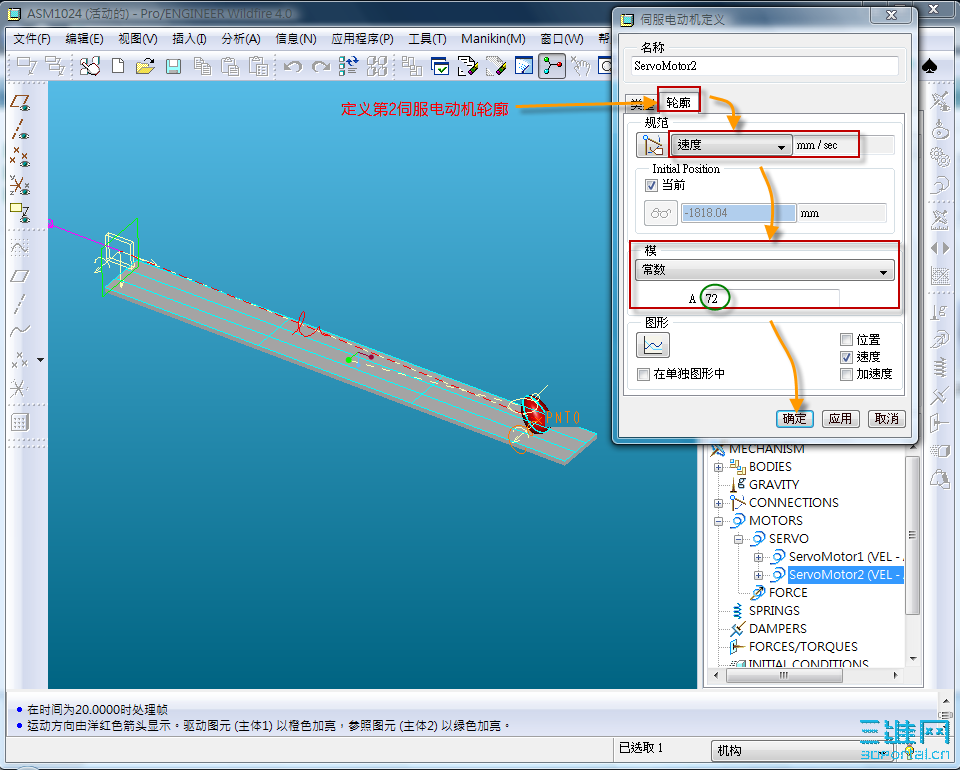The width and height of the screenshot is (960, 770).
Task: Click the Open folder icon in toolbar
Action: (145, 65)
